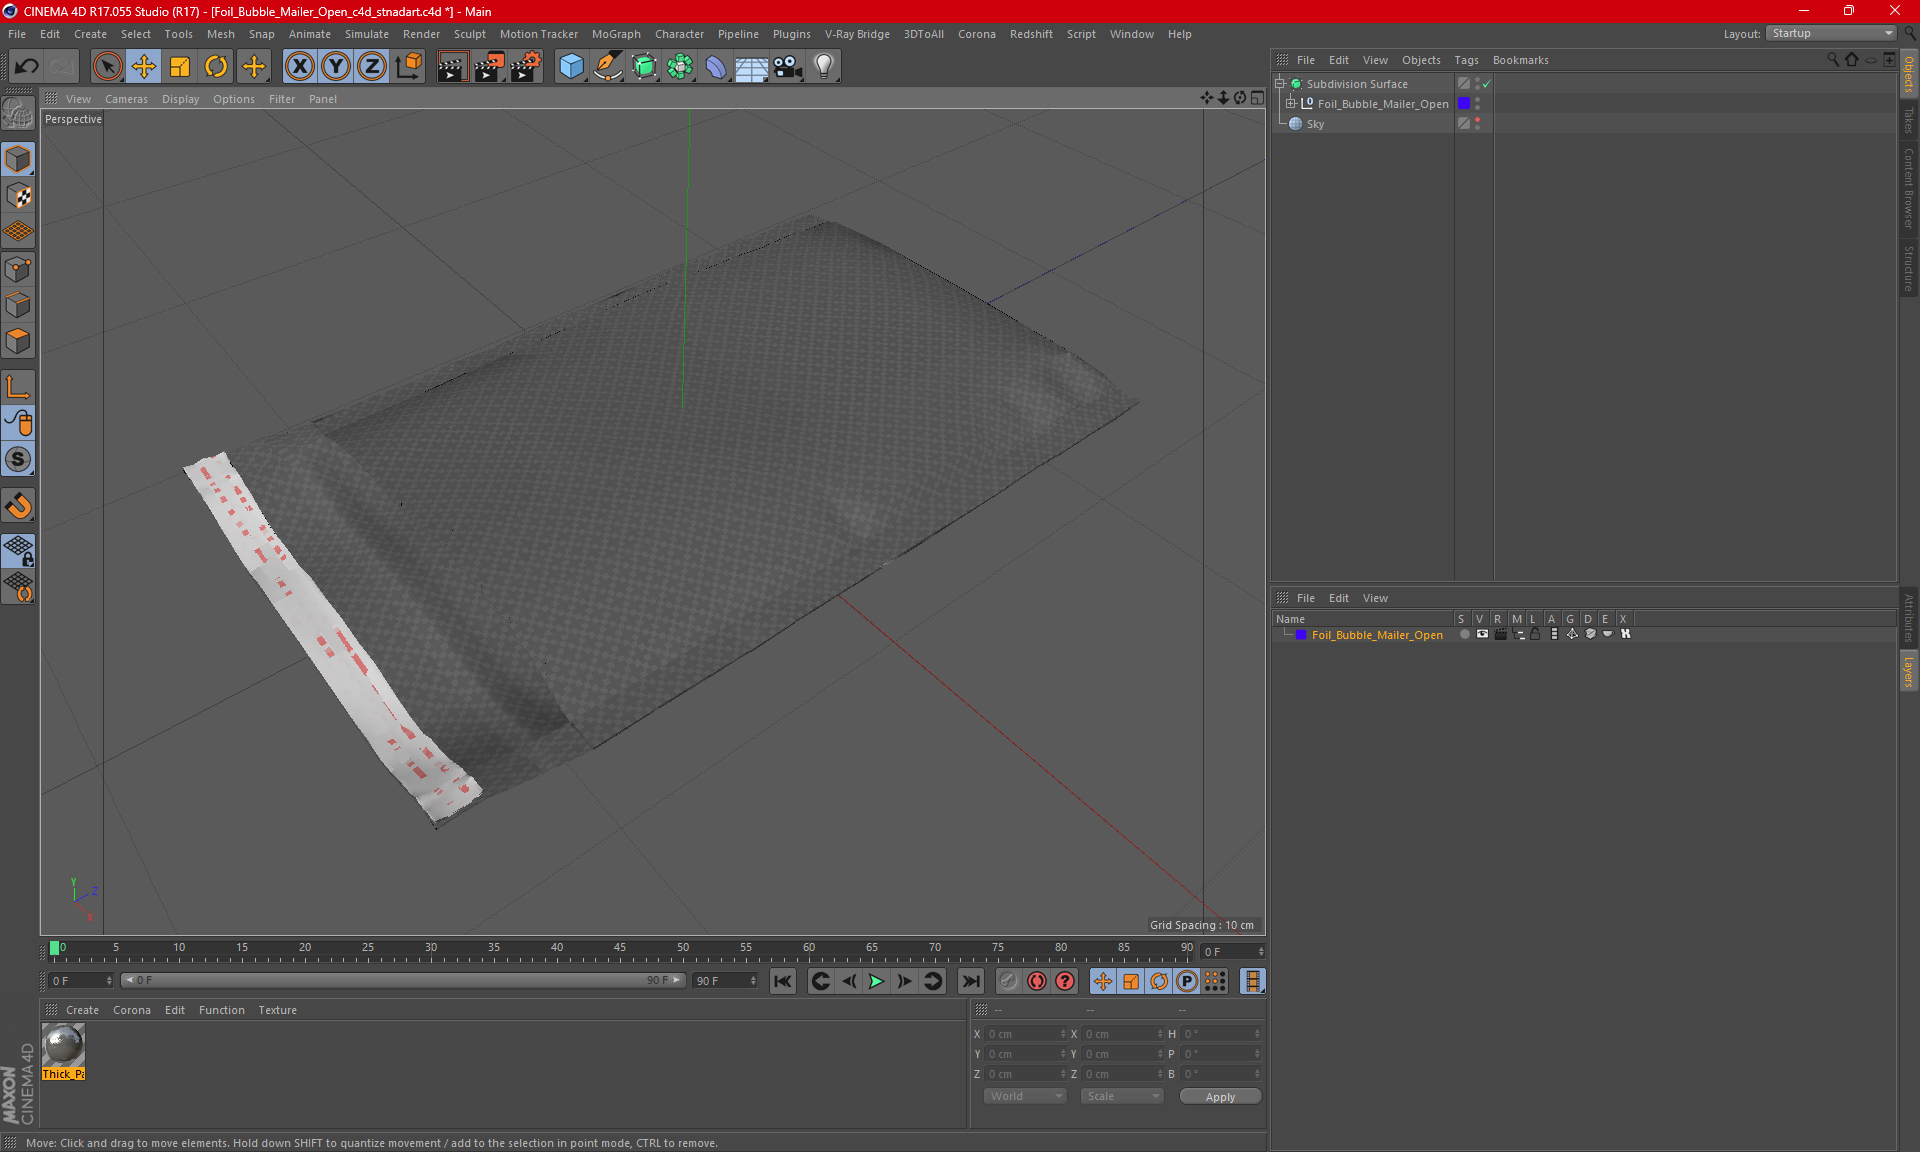
Task: Add a Camera object
Action: coord(788,66)
